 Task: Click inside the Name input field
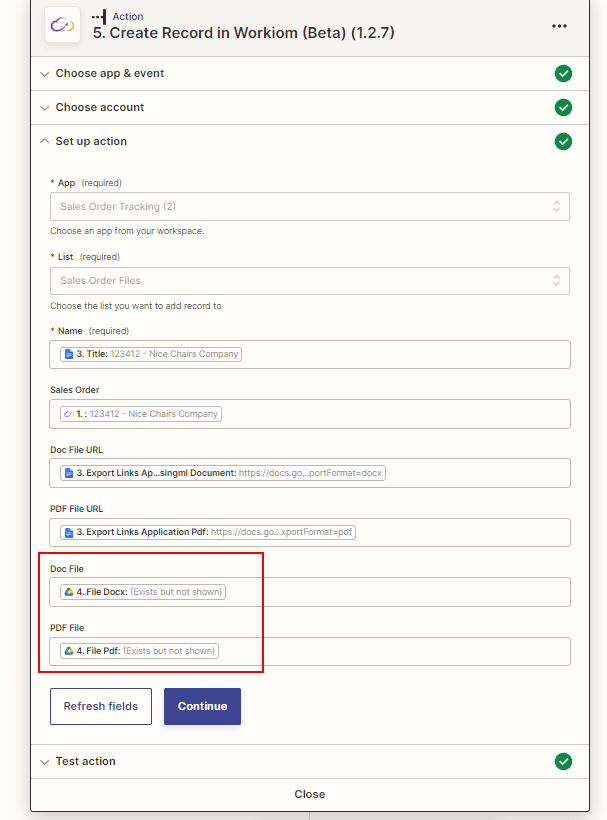click(310, 355)
